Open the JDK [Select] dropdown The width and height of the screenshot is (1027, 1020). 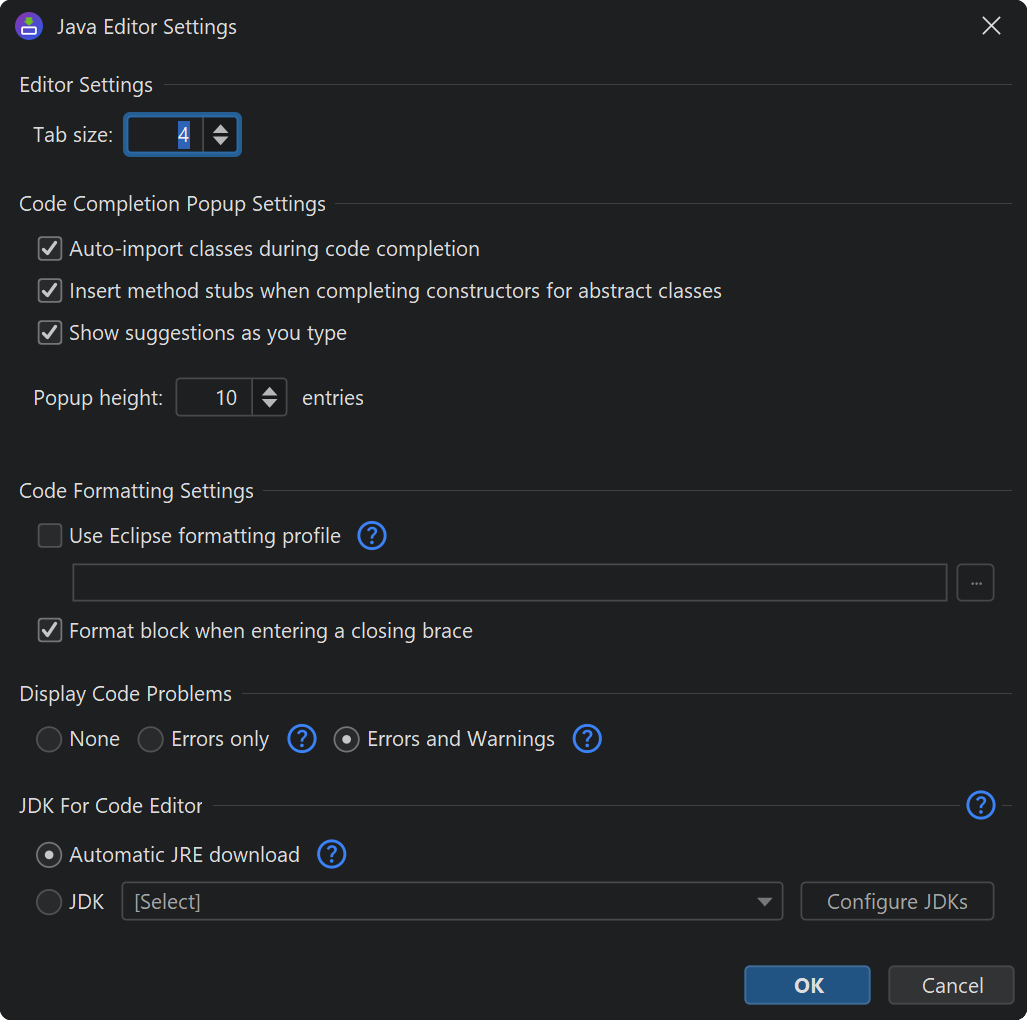point(452,902)
